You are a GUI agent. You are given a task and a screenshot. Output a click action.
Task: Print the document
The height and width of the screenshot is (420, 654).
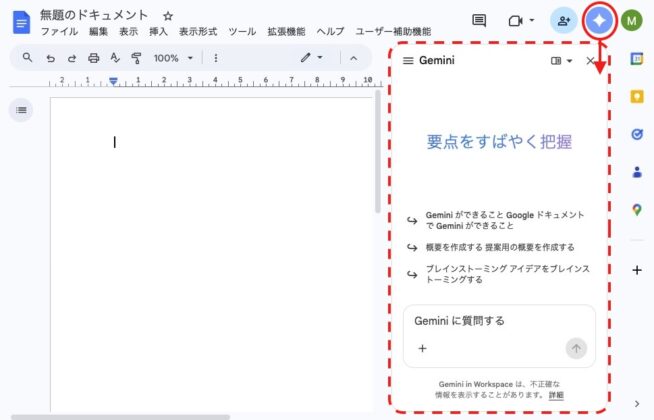coord(93,58)
